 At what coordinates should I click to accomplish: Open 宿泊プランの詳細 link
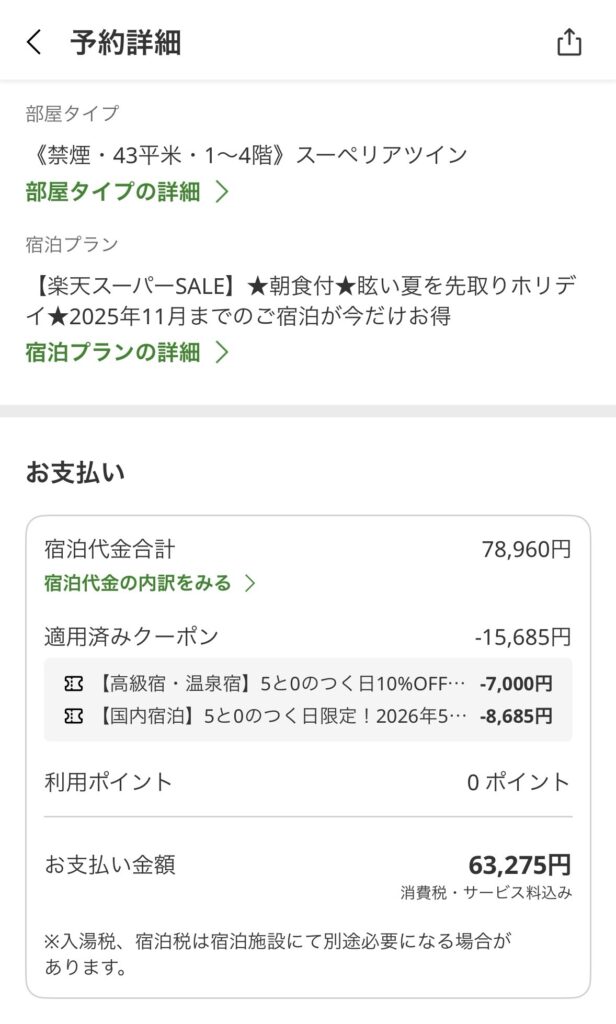[x=113, y=352]
